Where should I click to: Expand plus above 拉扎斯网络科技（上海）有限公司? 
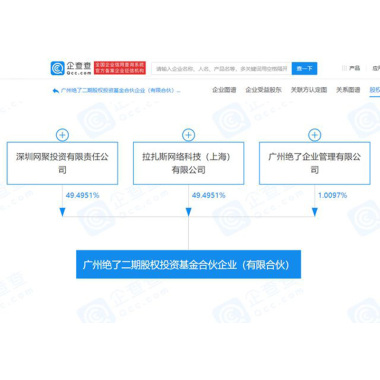(188, 135)
